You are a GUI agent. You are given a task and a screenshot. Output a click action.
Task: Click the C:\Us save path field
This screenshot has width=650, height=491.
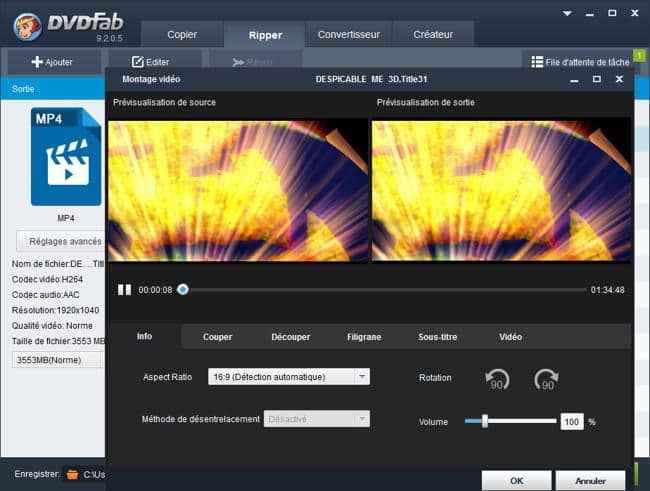coord(94,474)
